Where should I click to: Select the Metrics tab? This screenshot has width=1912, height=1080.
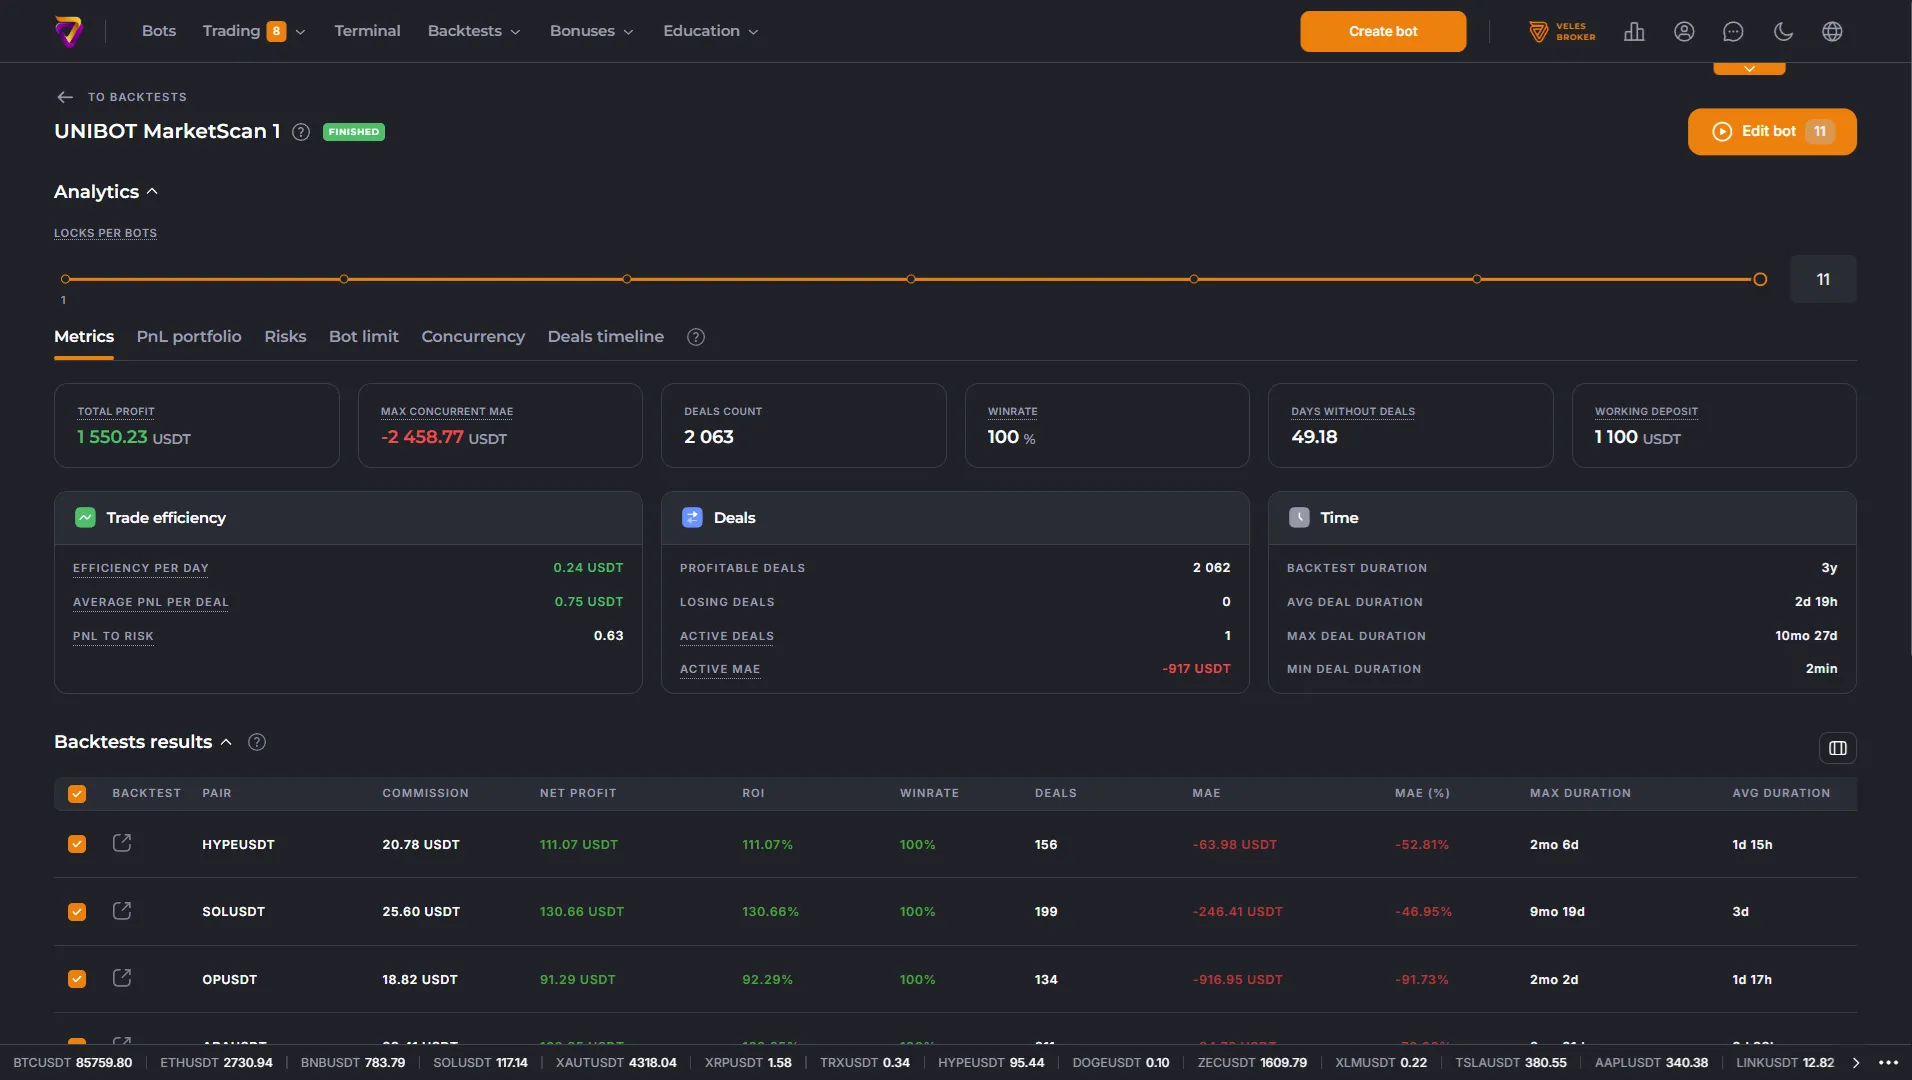pyautogui.click(x=84, y=337)
